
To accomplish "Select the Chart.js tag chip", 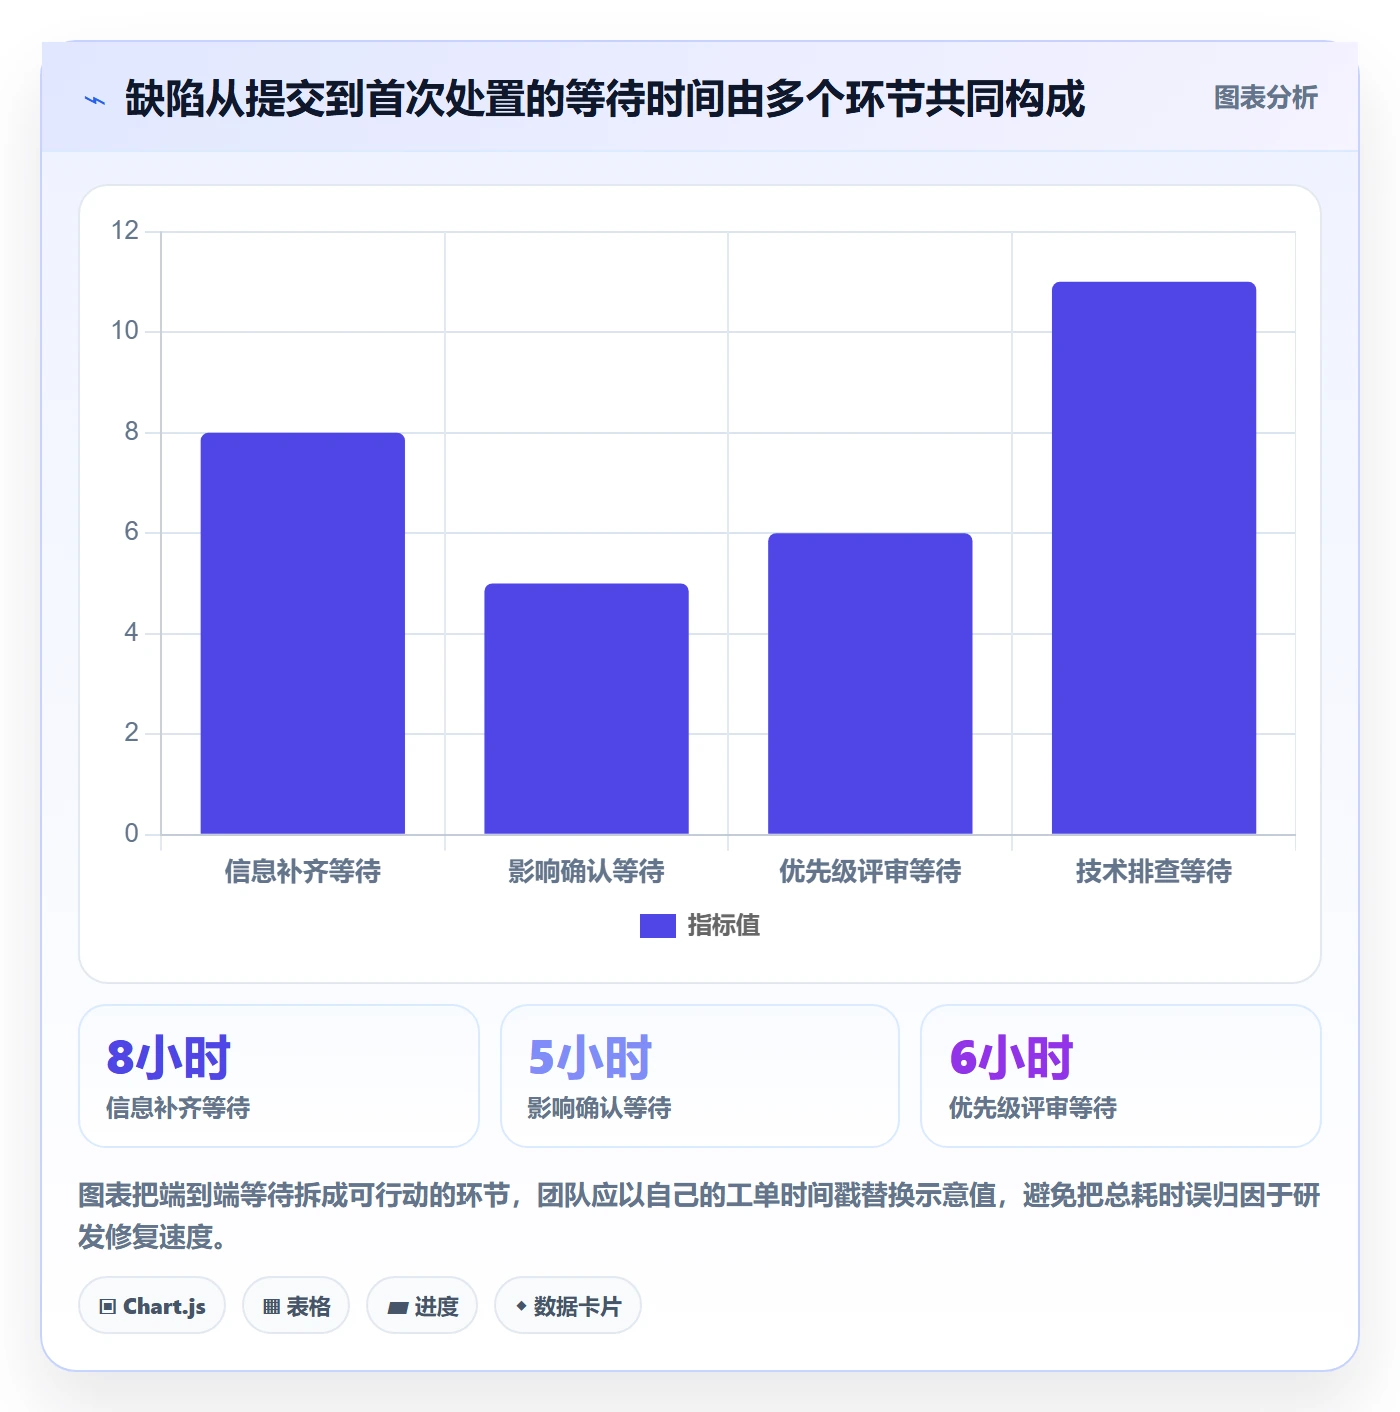I will [x=152, y=1306].
